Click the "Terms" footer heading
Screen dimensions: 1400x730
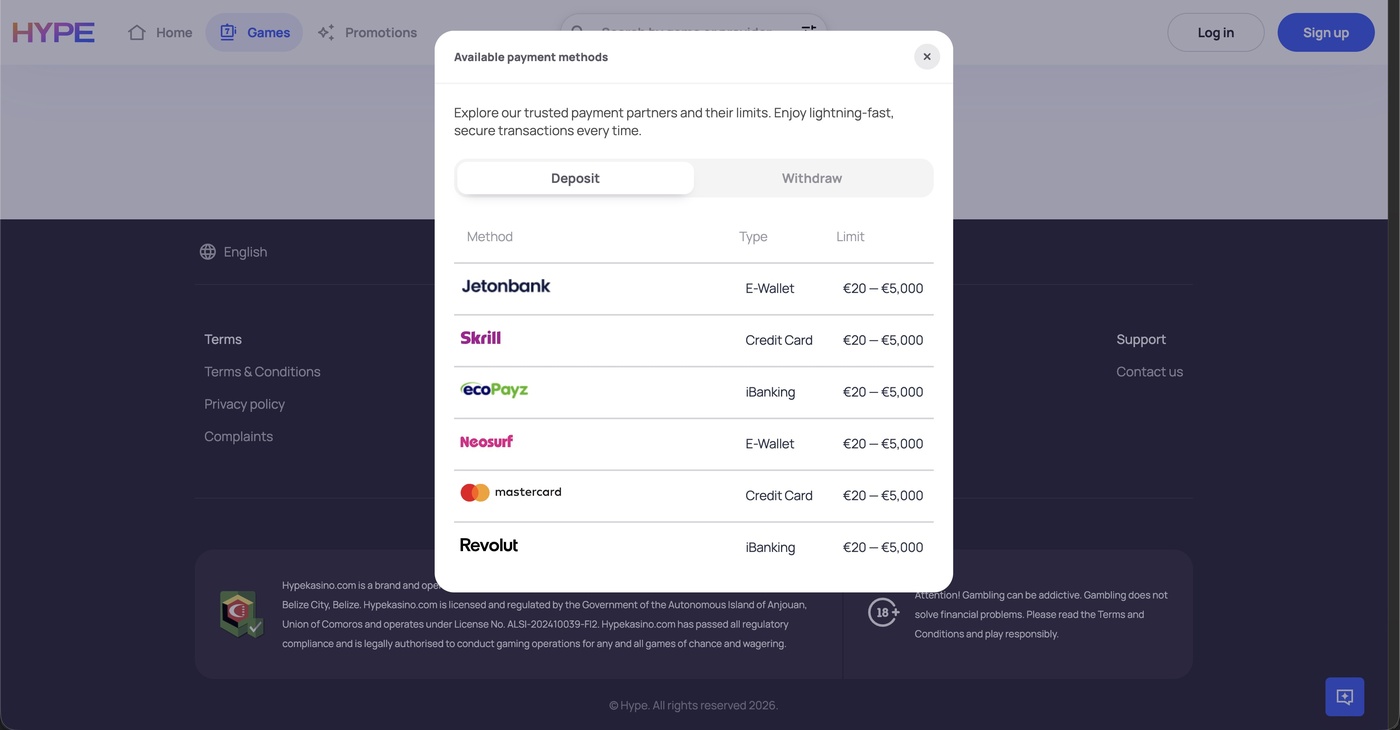pyautogui.click(x=223, y=340)
